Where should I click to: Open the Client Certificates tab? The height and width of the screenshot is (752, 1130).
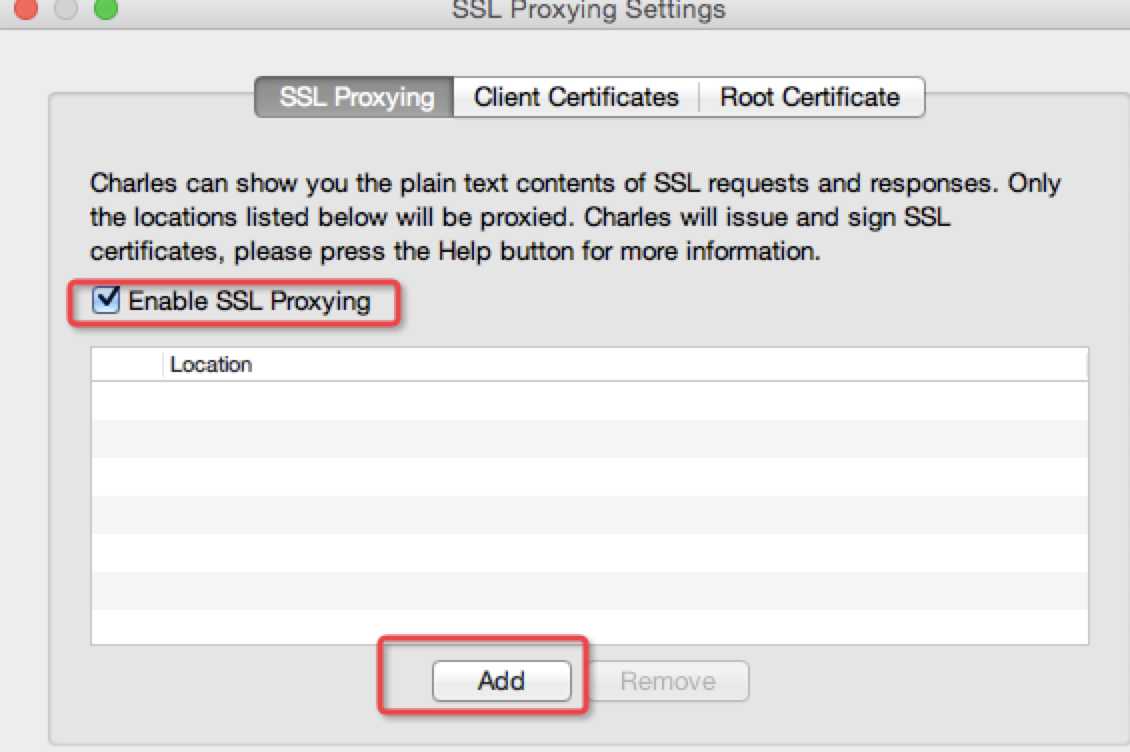tap(576, 97)
